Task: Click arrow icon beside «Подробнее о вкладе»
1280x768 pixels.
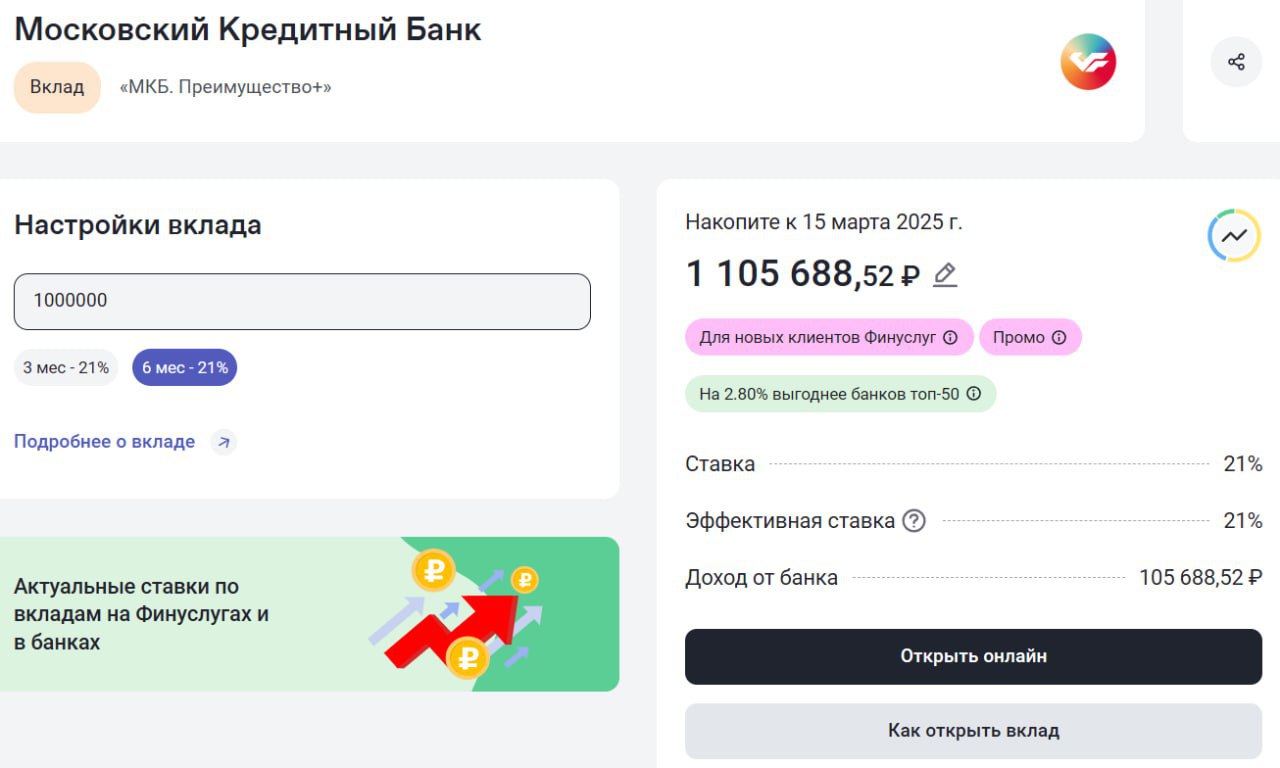Action: (224, 442)
